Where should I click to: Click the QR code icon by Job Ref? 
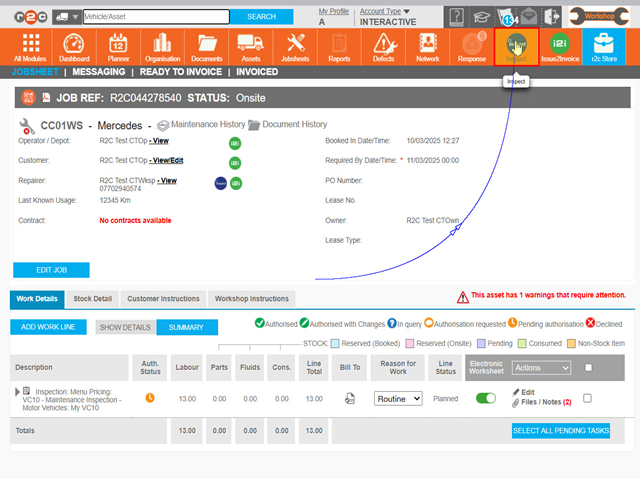(28, 98)
